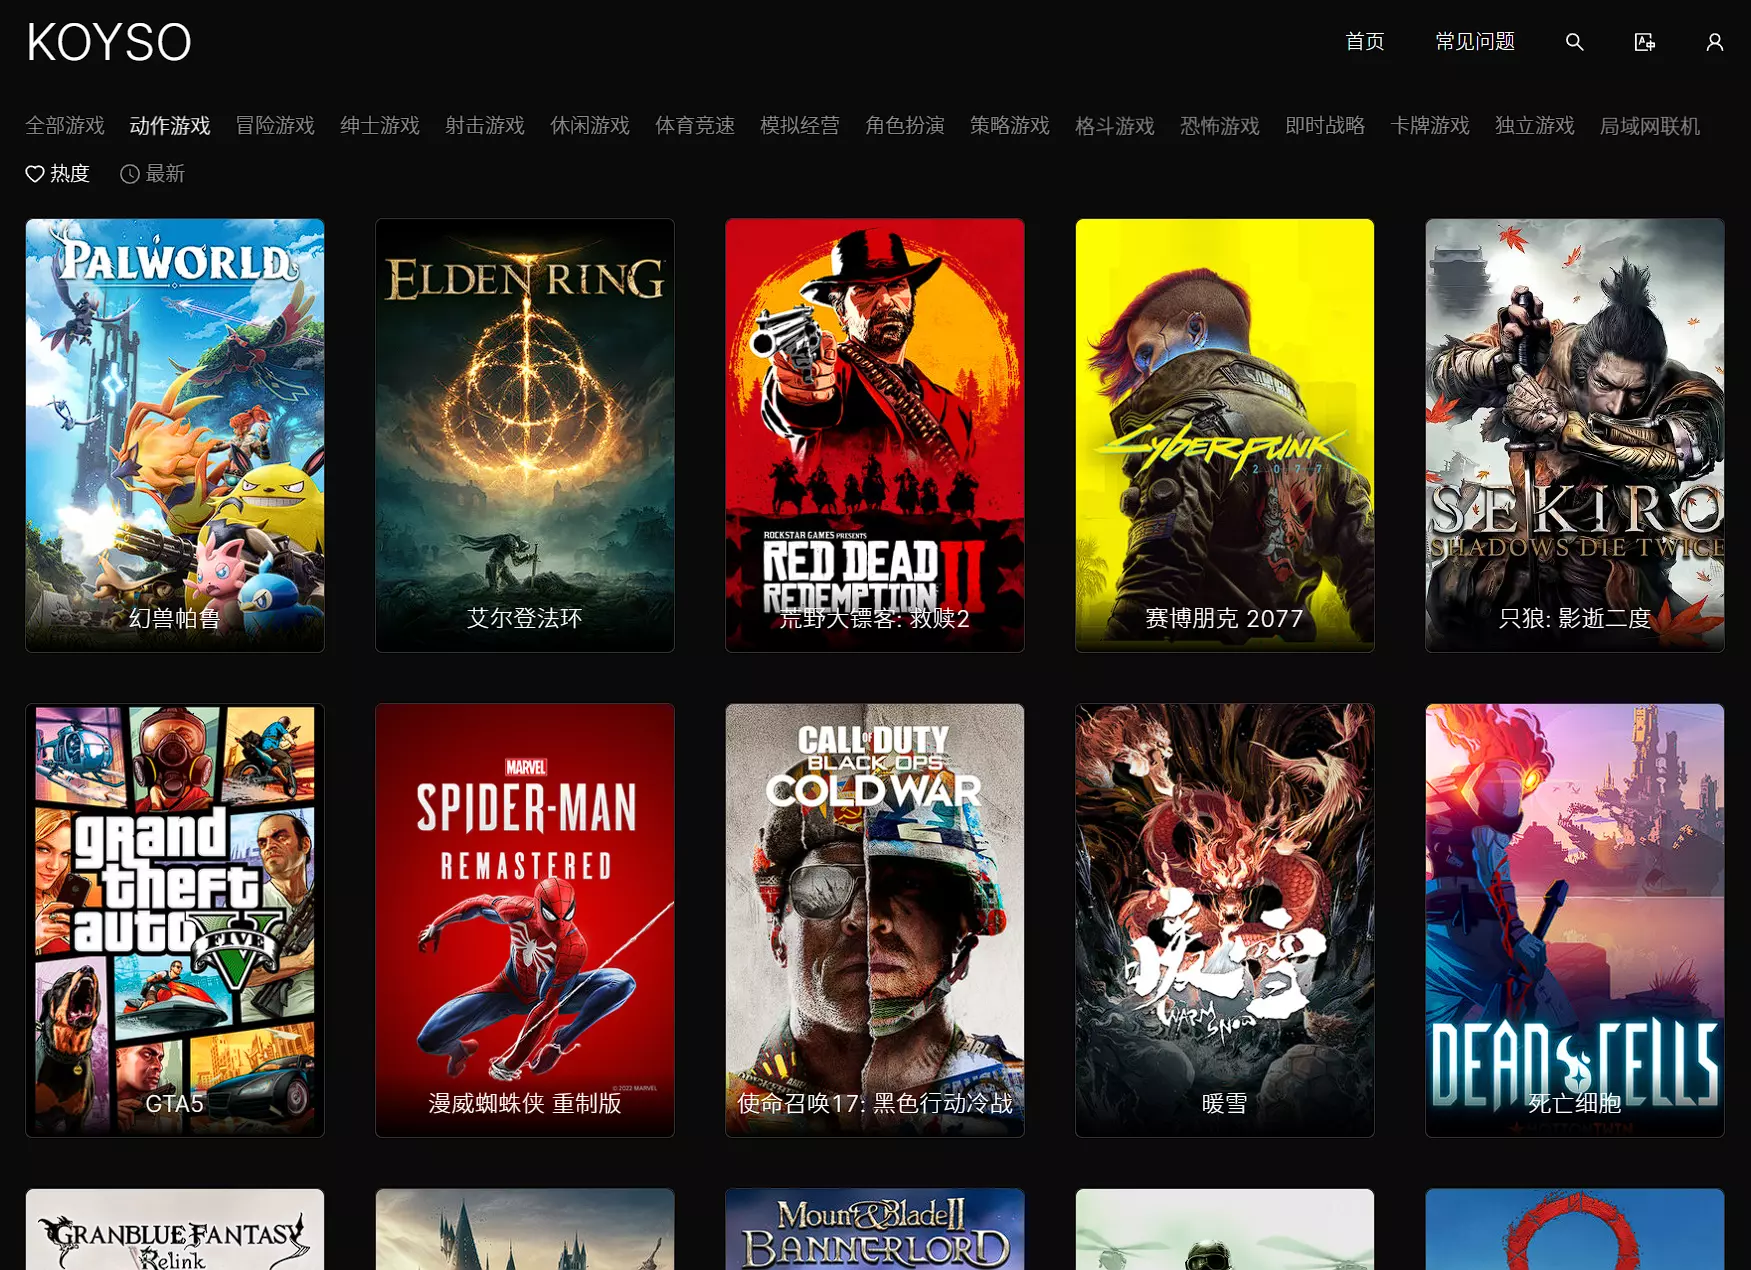The height and width of the screenshot is (1270, 1751).
Task: Click the KOYSO logo
Action: (109, 43)
